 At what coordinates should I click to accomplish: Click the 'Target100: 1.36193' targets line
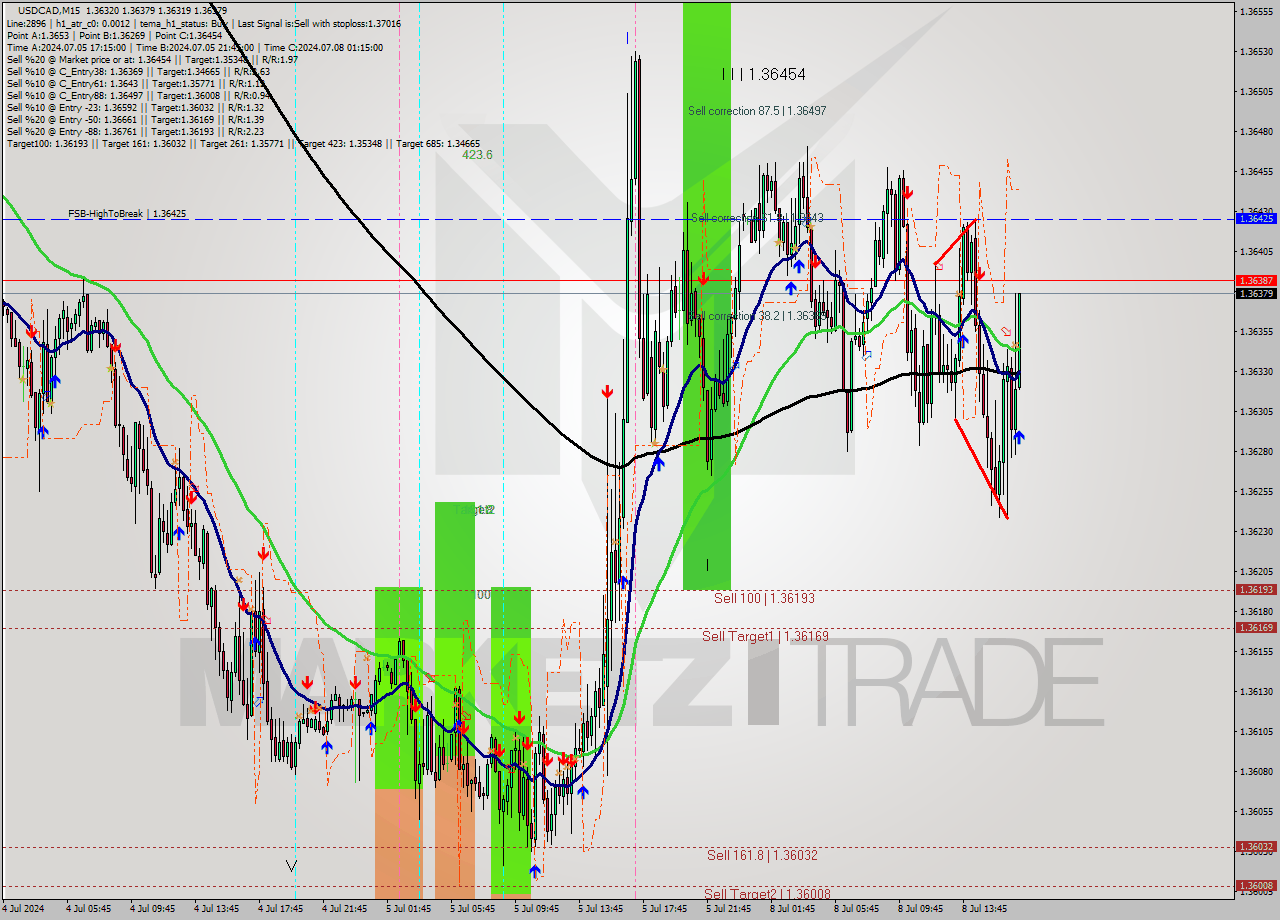coord(243,143)
